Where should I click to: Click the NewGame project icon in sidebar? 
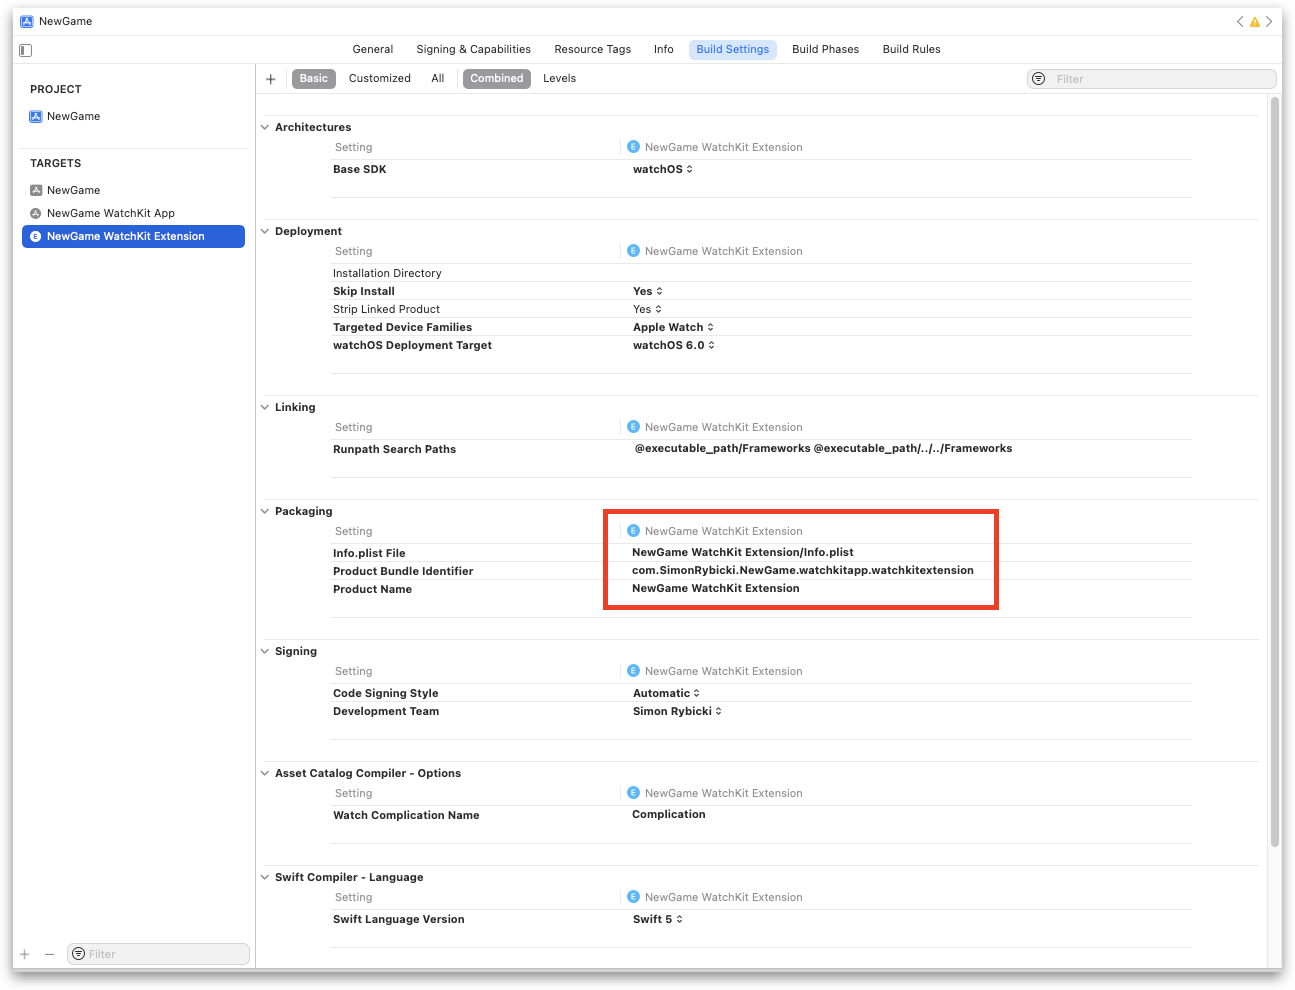[36, 116]
